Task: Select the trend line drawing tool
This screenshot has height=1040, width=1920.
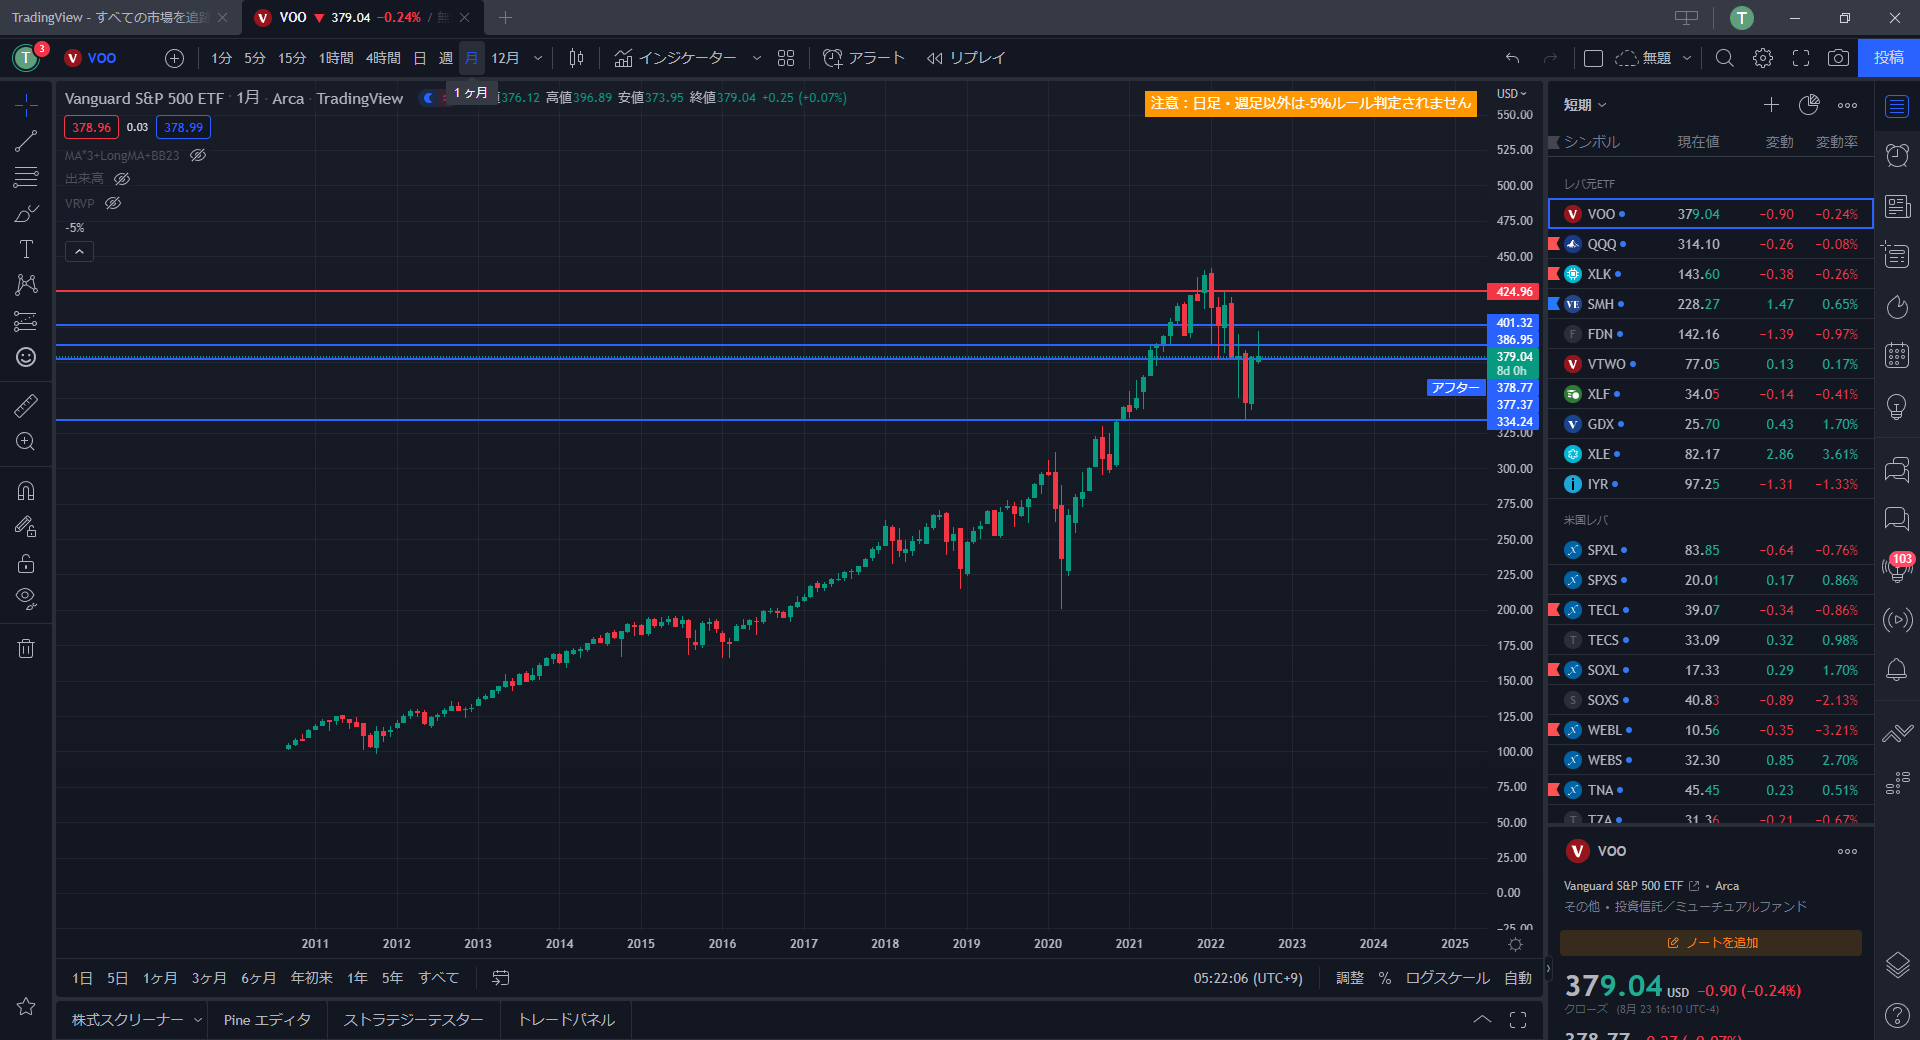Action: click(x=26, y=141)
